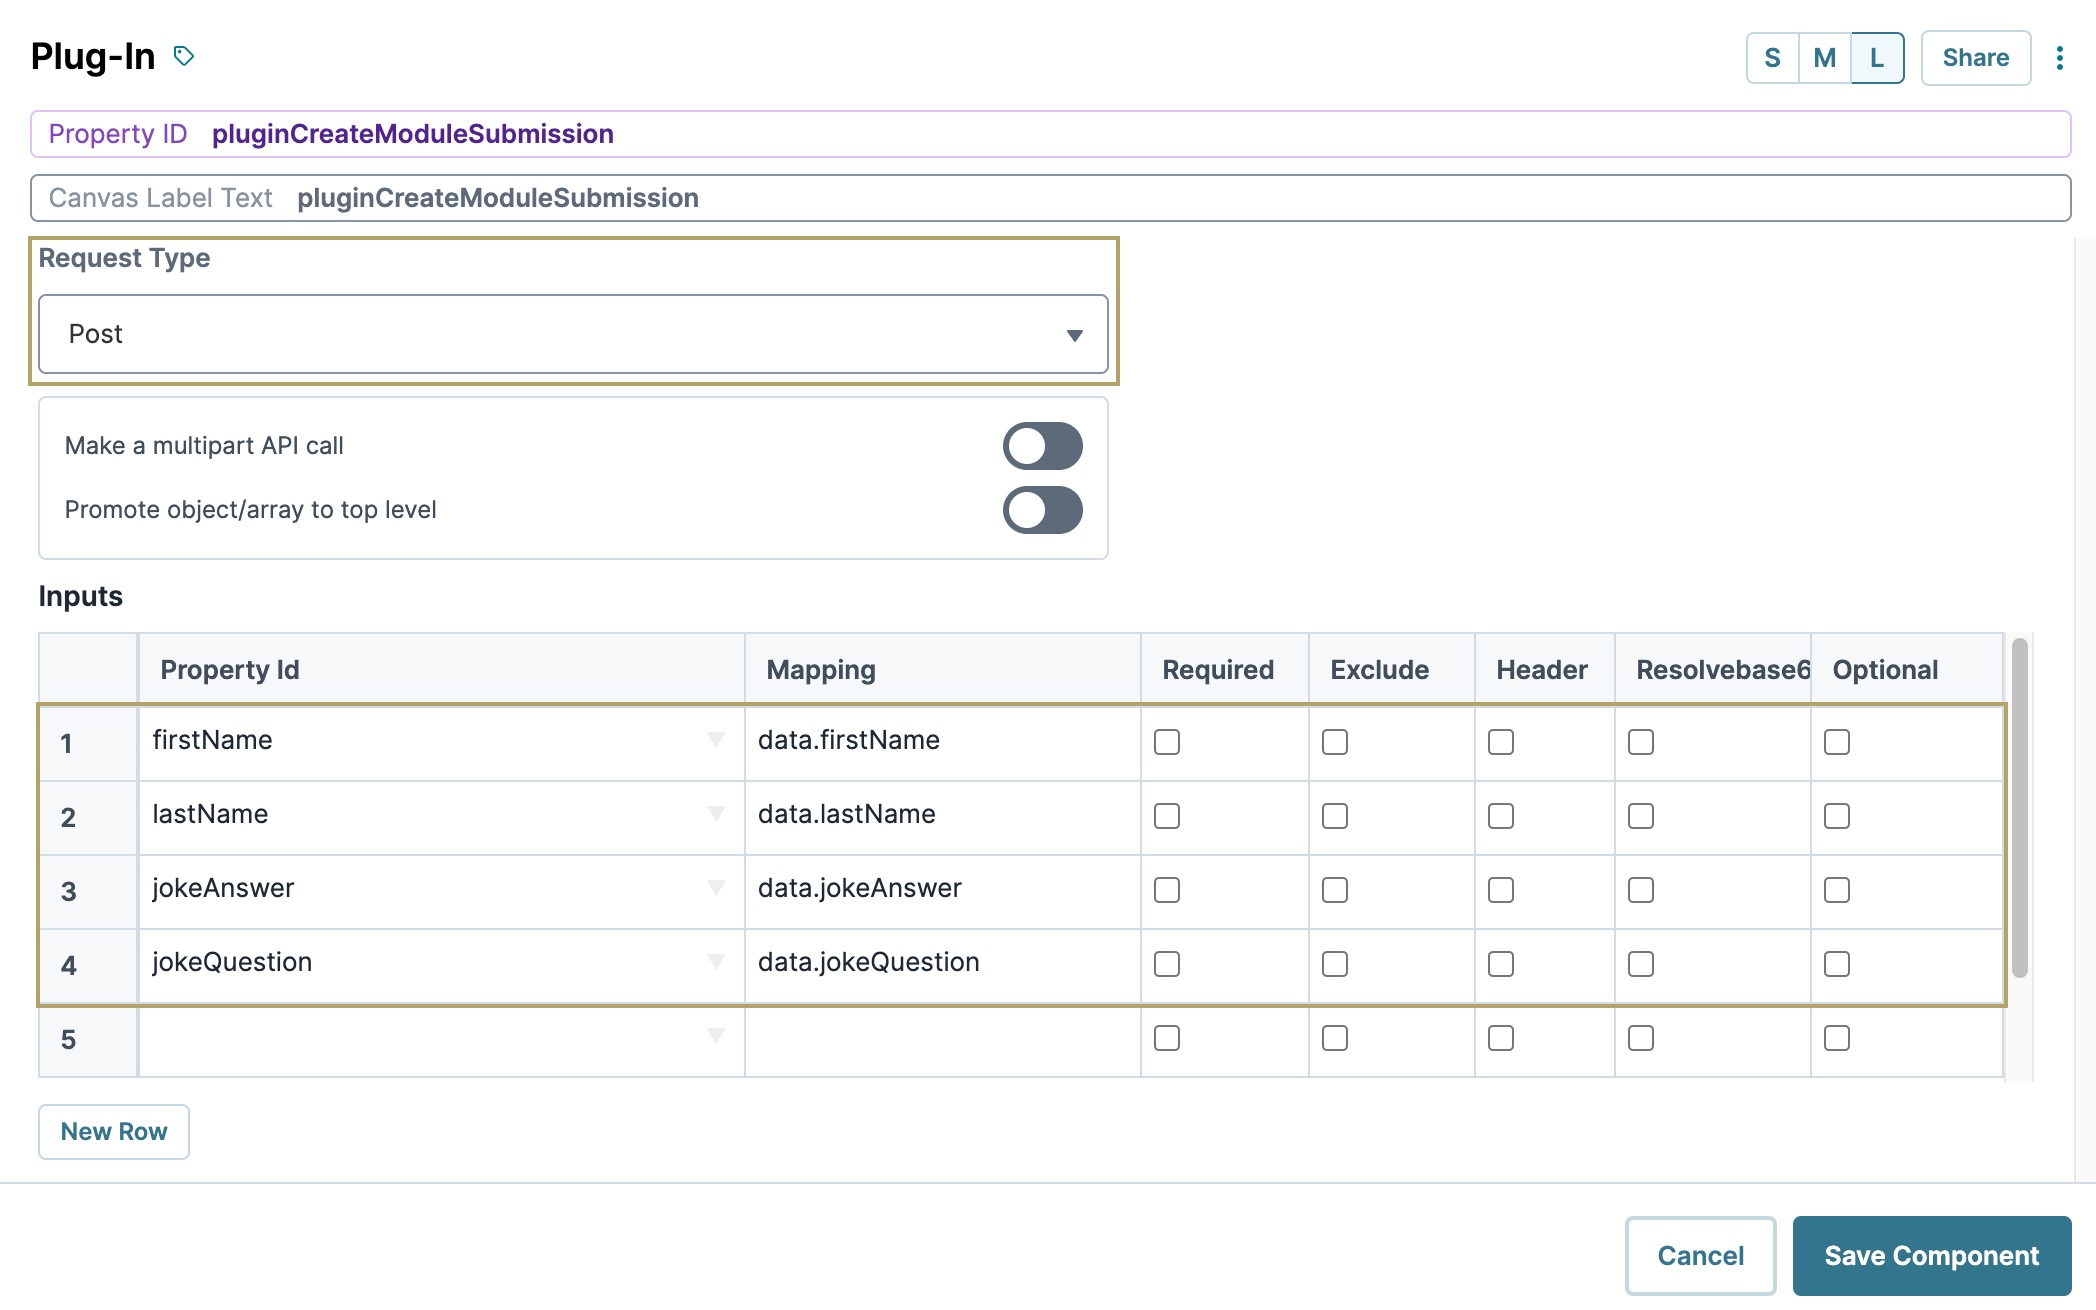Image resolution: width=2096 pixels, height=1310 pixels.
Task: Switch to medium M panel size
Action: [1824, 58]
